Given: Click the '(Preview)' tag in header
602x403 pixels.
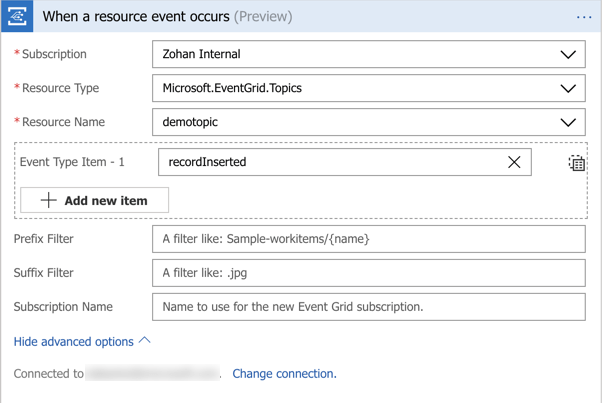Looking at the screenshot, I should tap(263, 17).
